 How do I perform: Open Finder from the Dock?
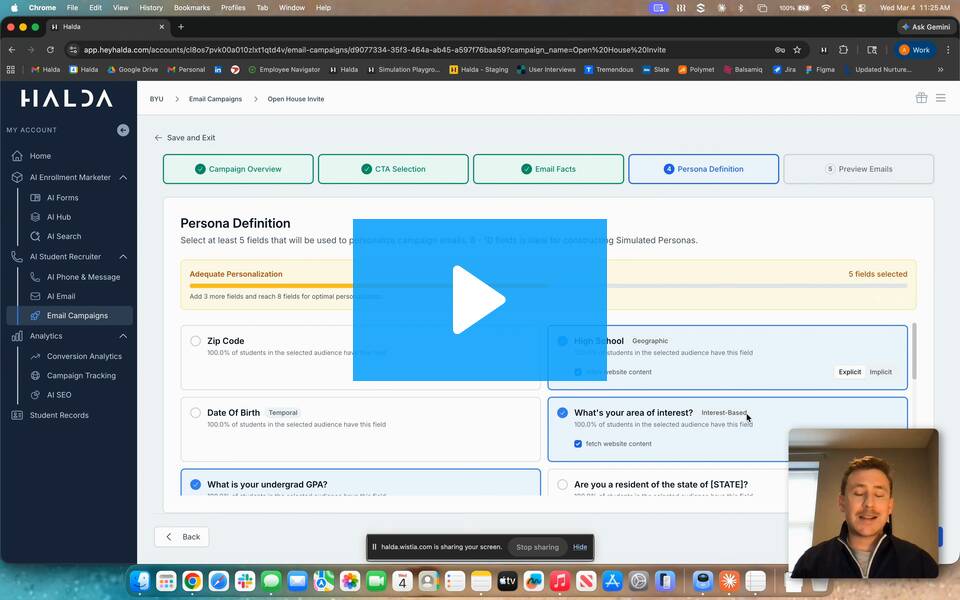[x=140, y=580]
